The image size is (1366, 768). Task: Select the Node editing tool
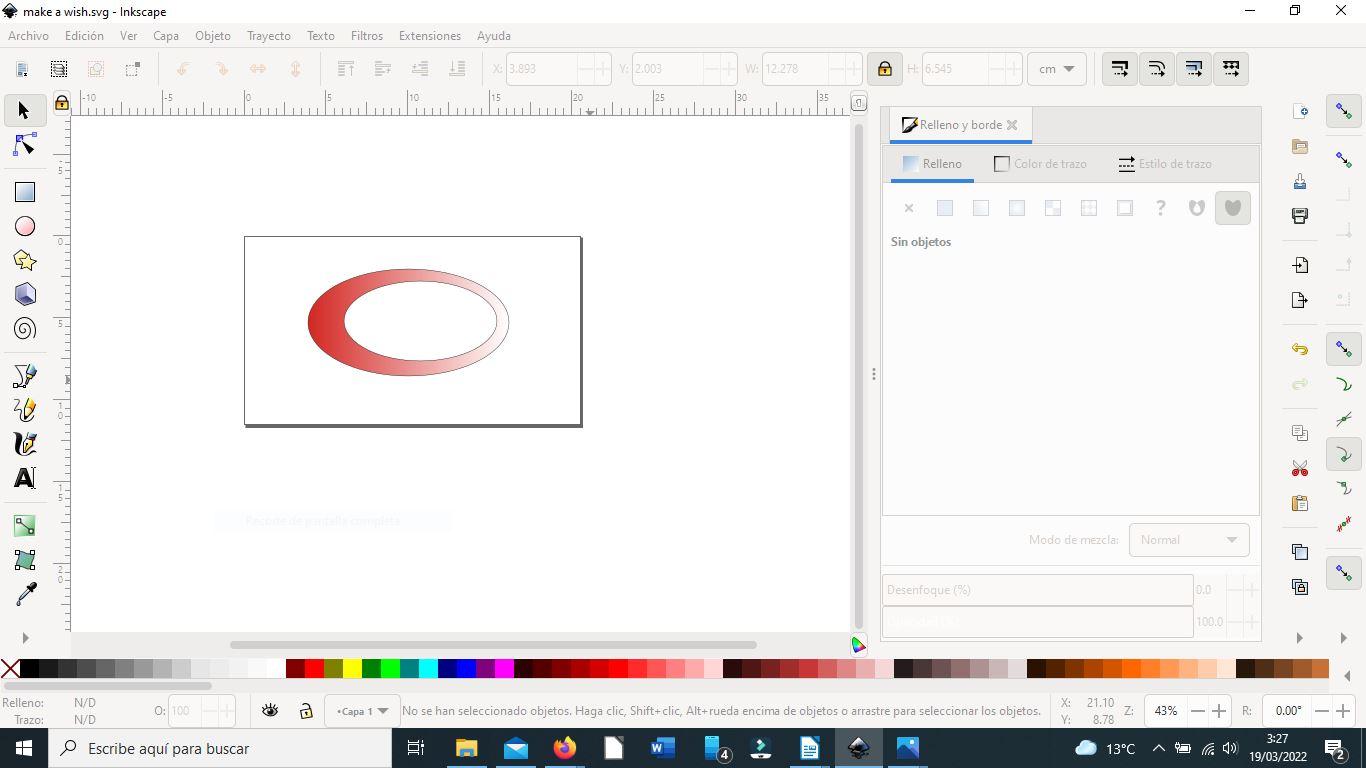[x=24, y=146]
